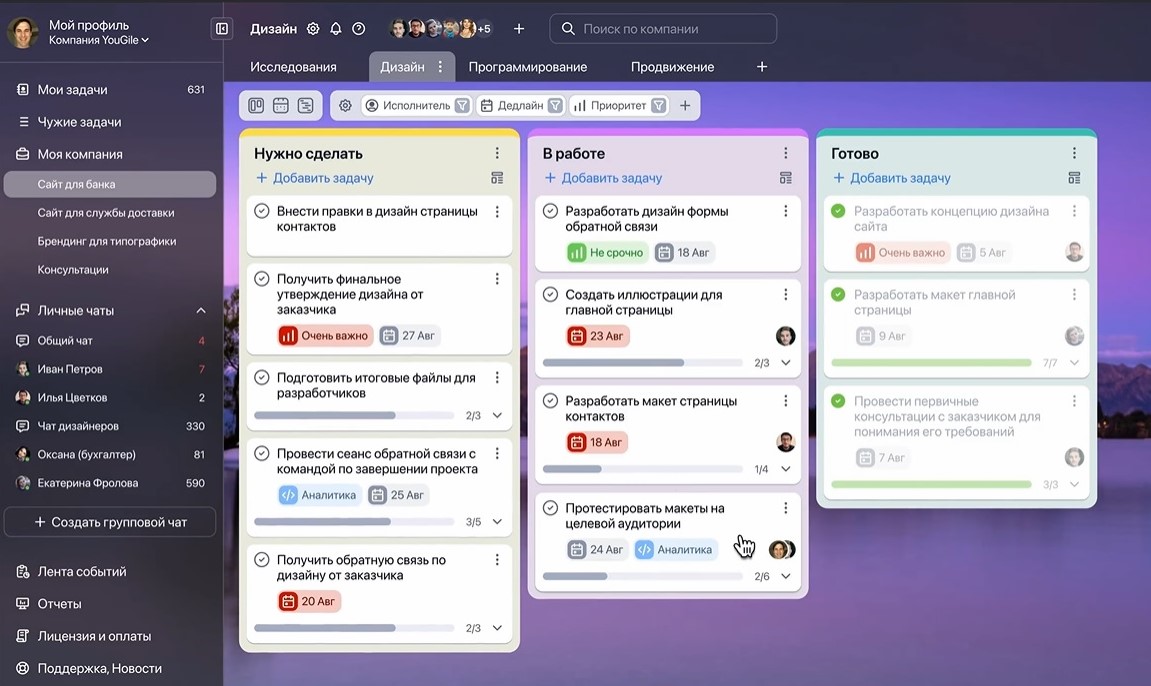Screen dimensions: 1151x686
Task: Open the Лента событий section
Action: pos(82,572)
